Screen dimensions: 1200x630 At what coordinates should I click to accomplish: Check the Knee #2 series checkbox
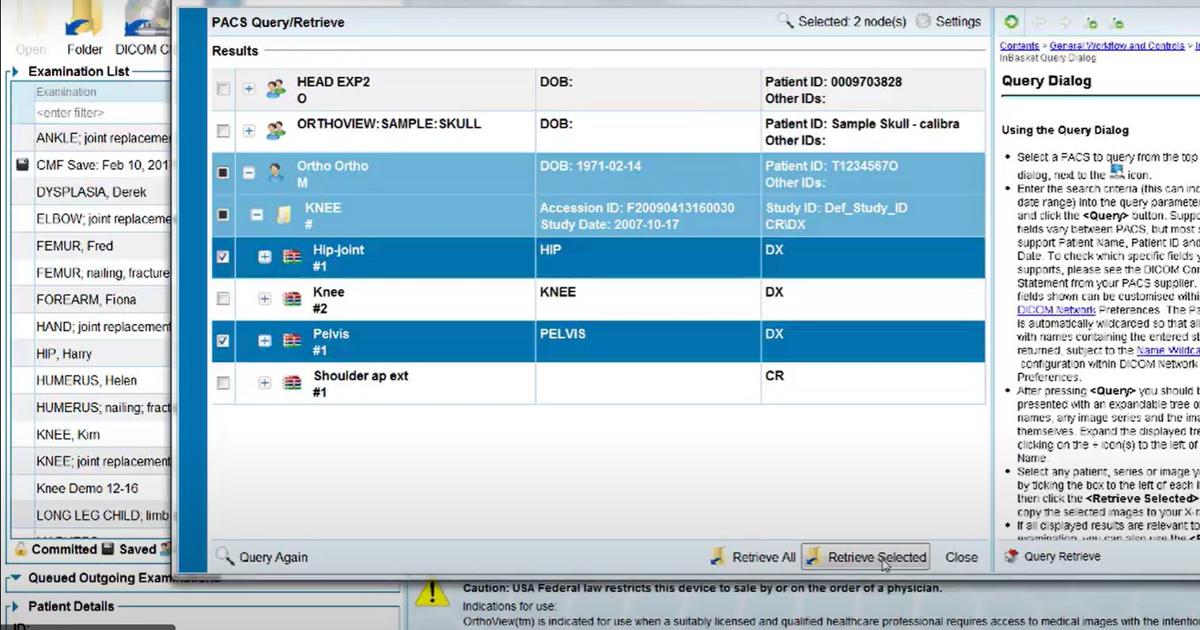223,299
